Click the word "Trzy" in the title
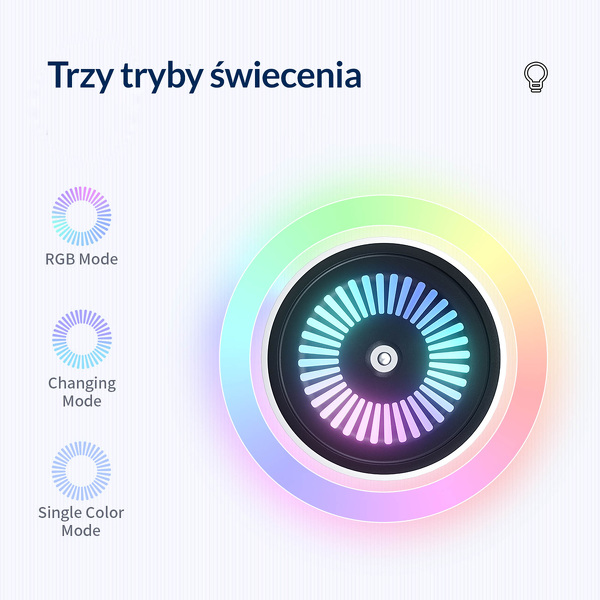Viewport: 600px width, 600px height. tap(78, 76)
